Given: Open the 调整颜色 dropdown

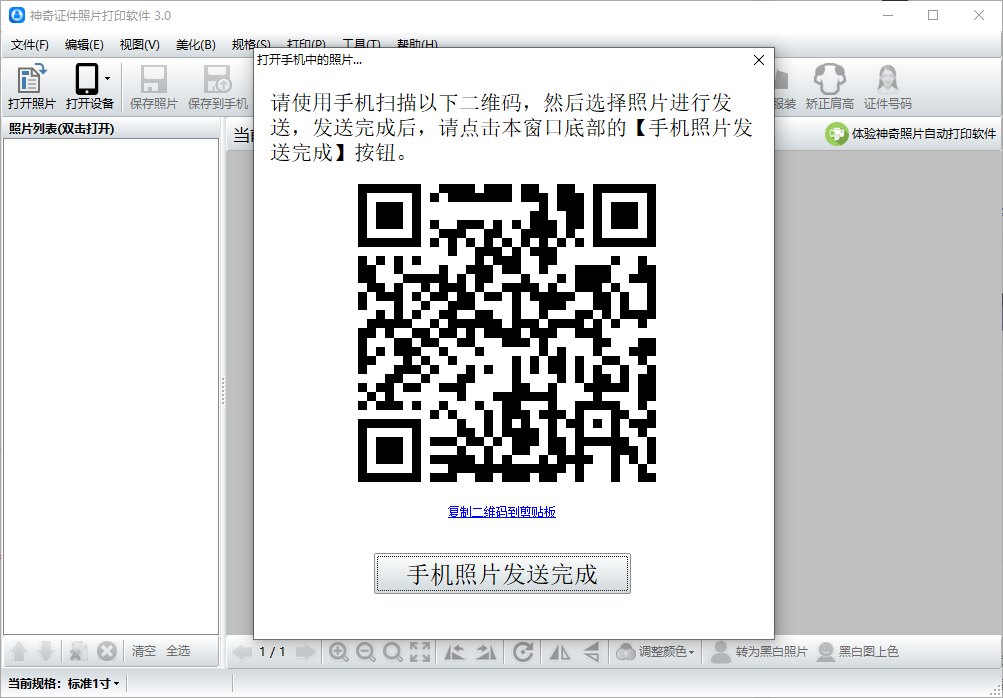Looking at the screenshot, I should click(x=656, y=652).
